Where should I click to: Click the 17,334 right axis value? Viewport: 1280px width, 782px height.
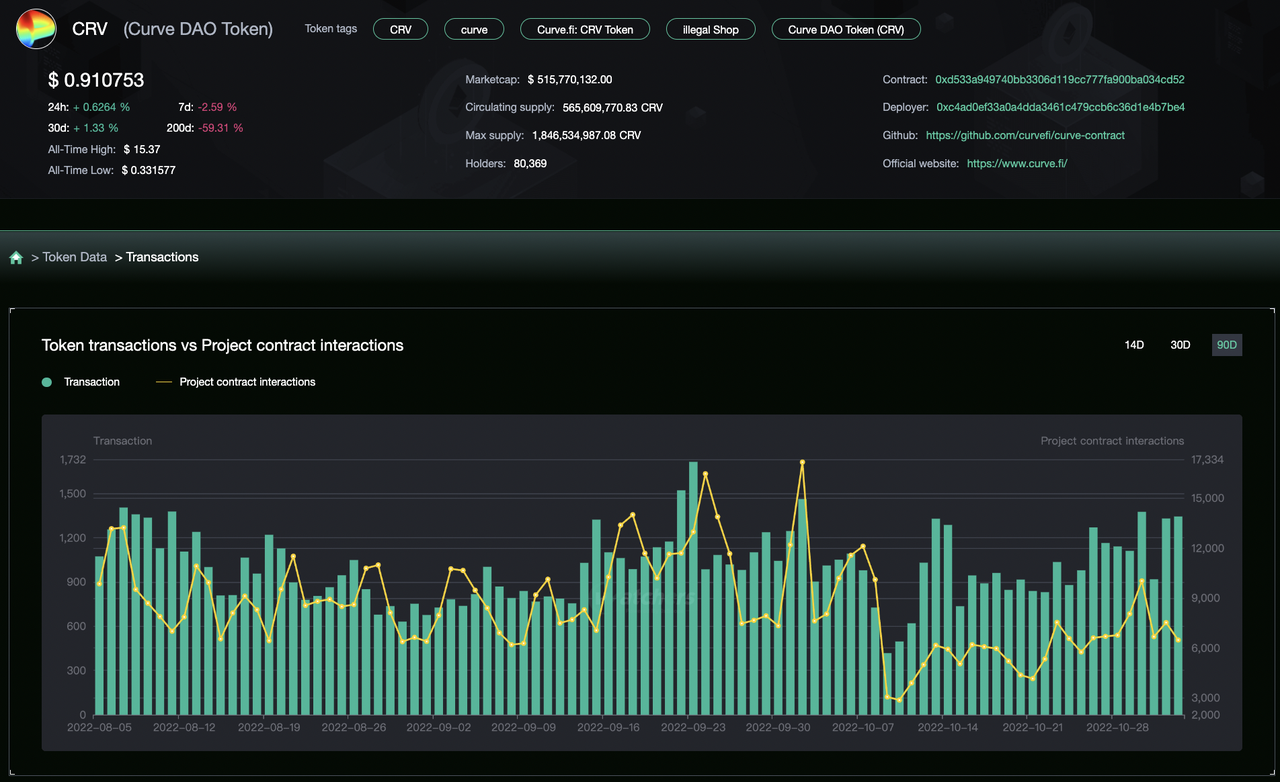click(1207, 460)
